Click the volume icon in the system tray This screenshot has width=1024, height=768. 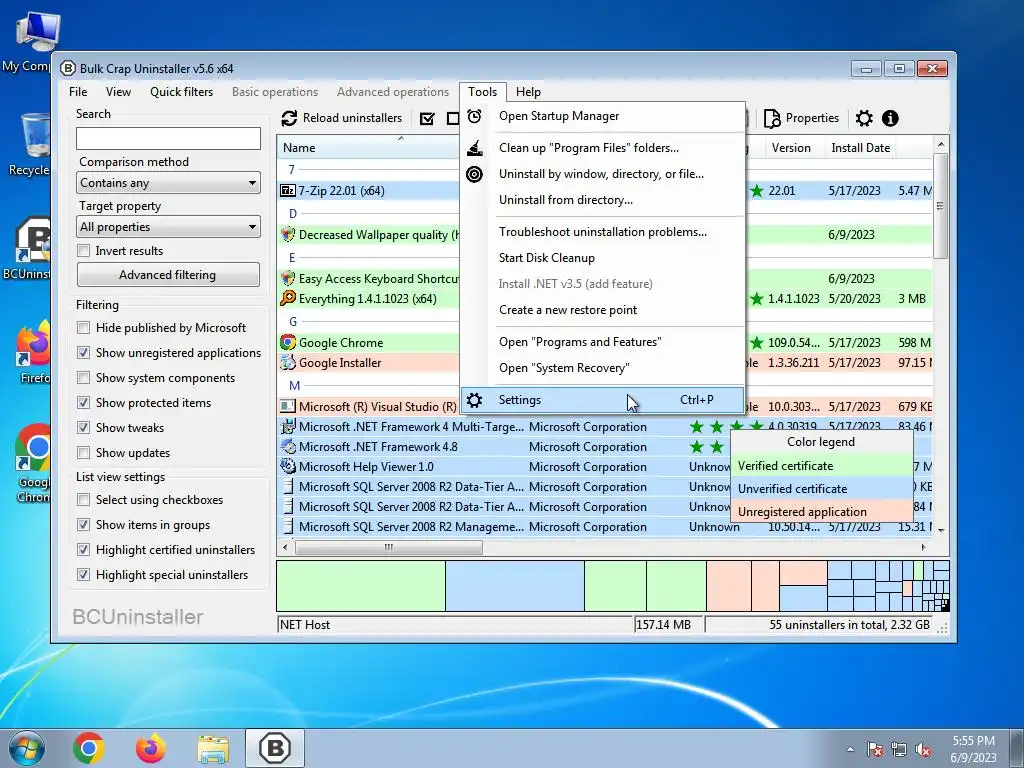[x=923, y=750]
